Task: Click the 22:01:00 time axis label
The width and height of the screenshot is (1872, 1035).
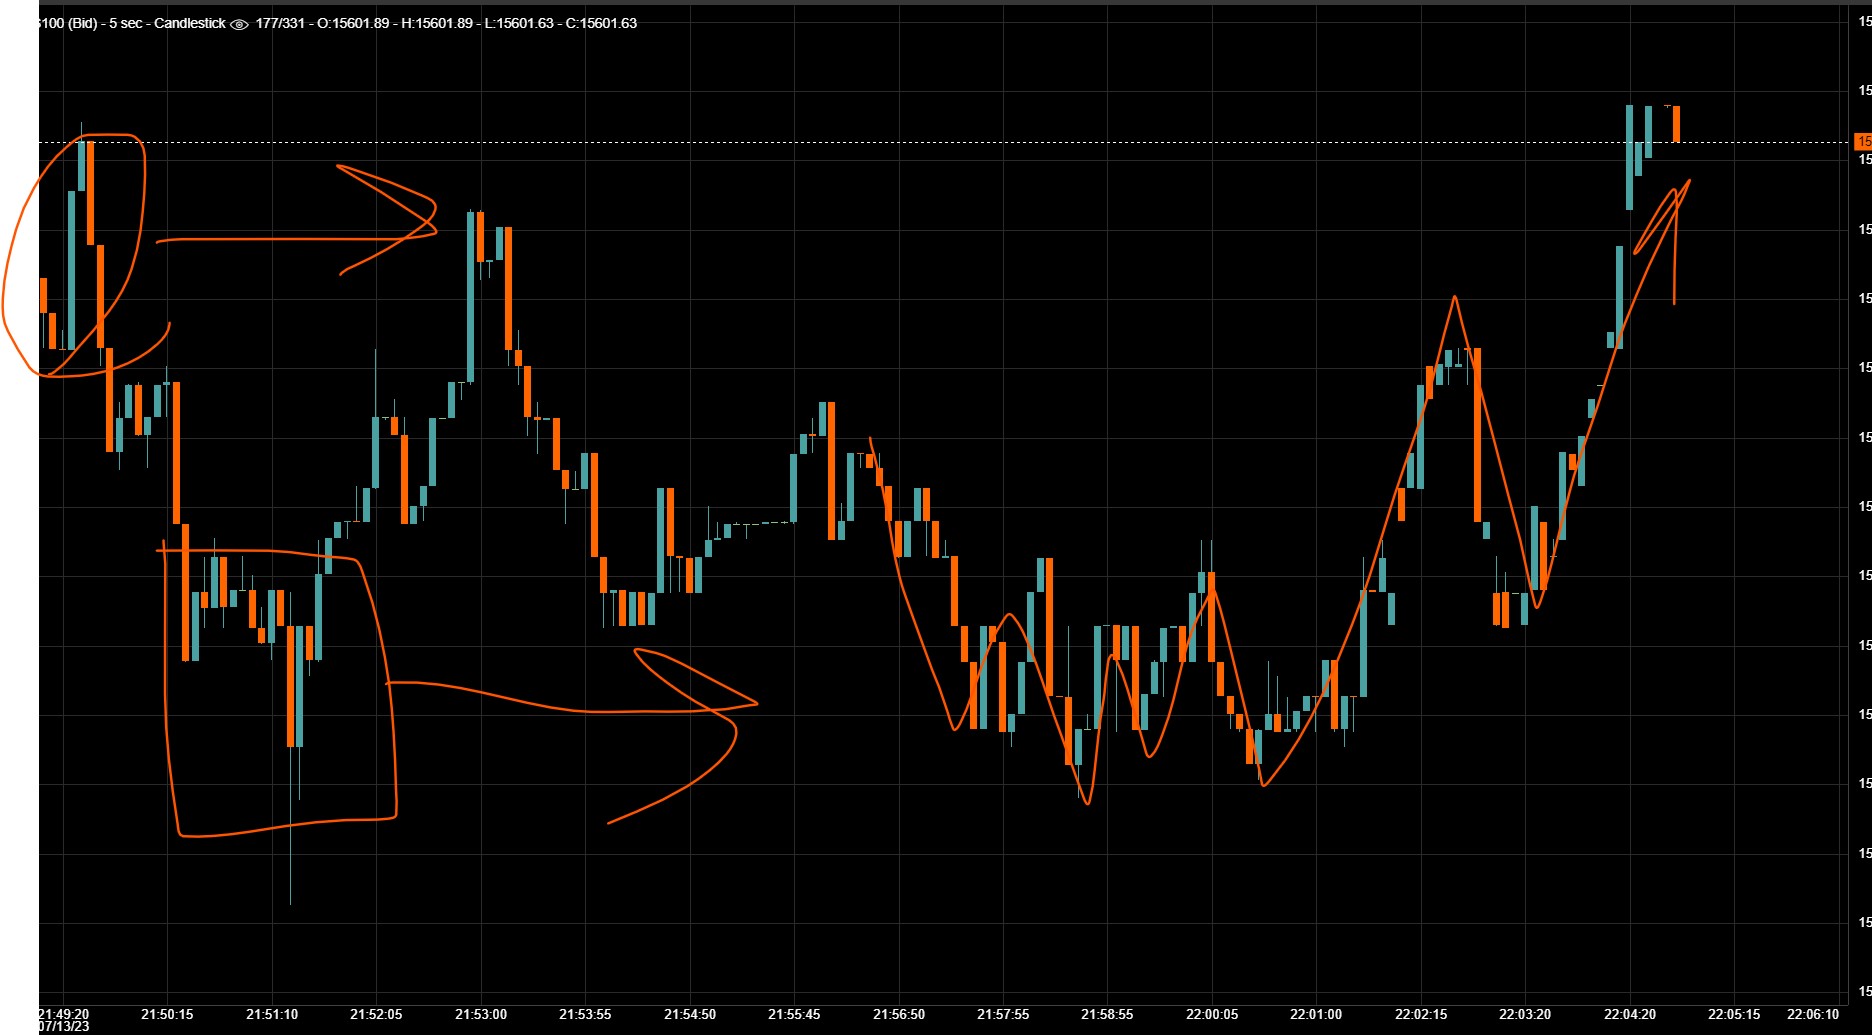Action: click(1316, 1014)
